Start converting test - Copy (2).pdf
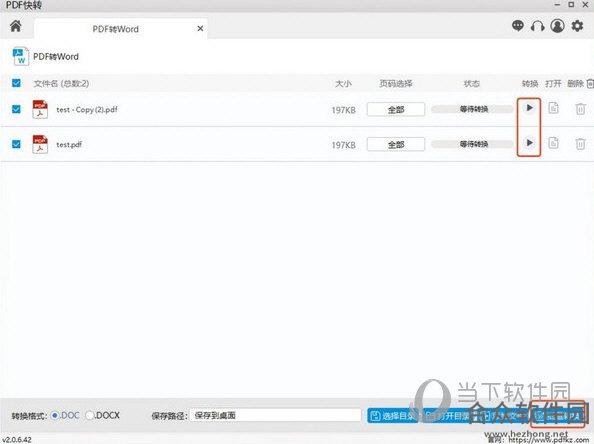Image resolution: width=594 pixels, height=444 pixels. point(529,108)
